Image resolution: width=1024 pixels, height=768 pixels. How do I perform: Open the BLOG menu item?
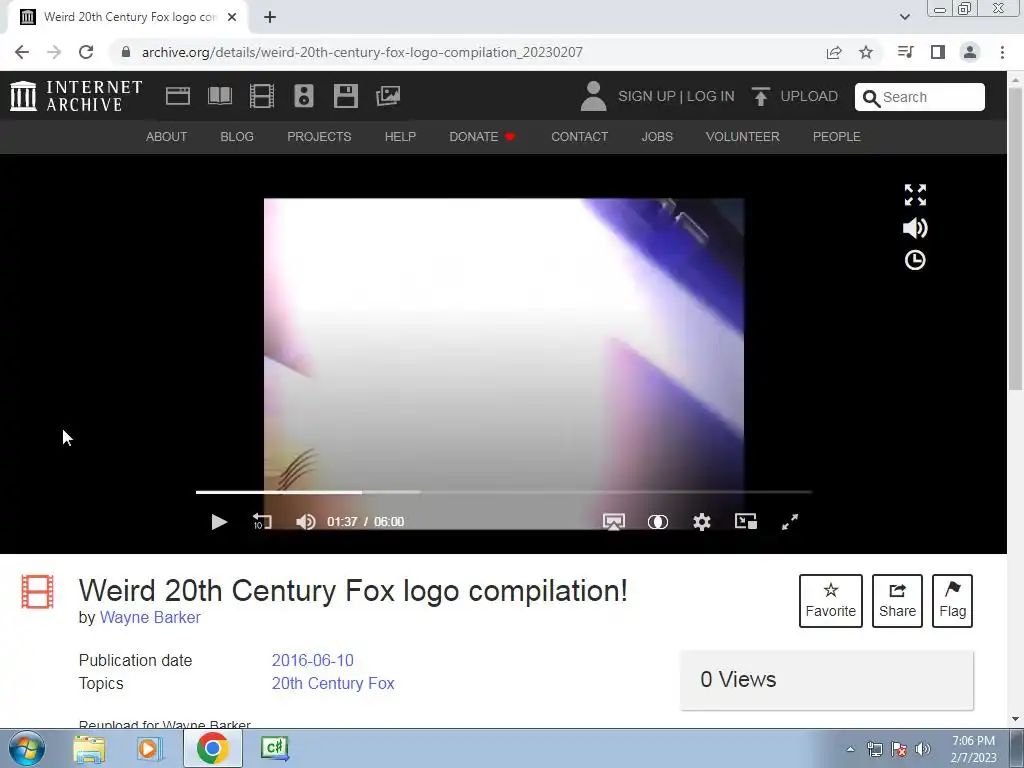click(x=237, y=136)
